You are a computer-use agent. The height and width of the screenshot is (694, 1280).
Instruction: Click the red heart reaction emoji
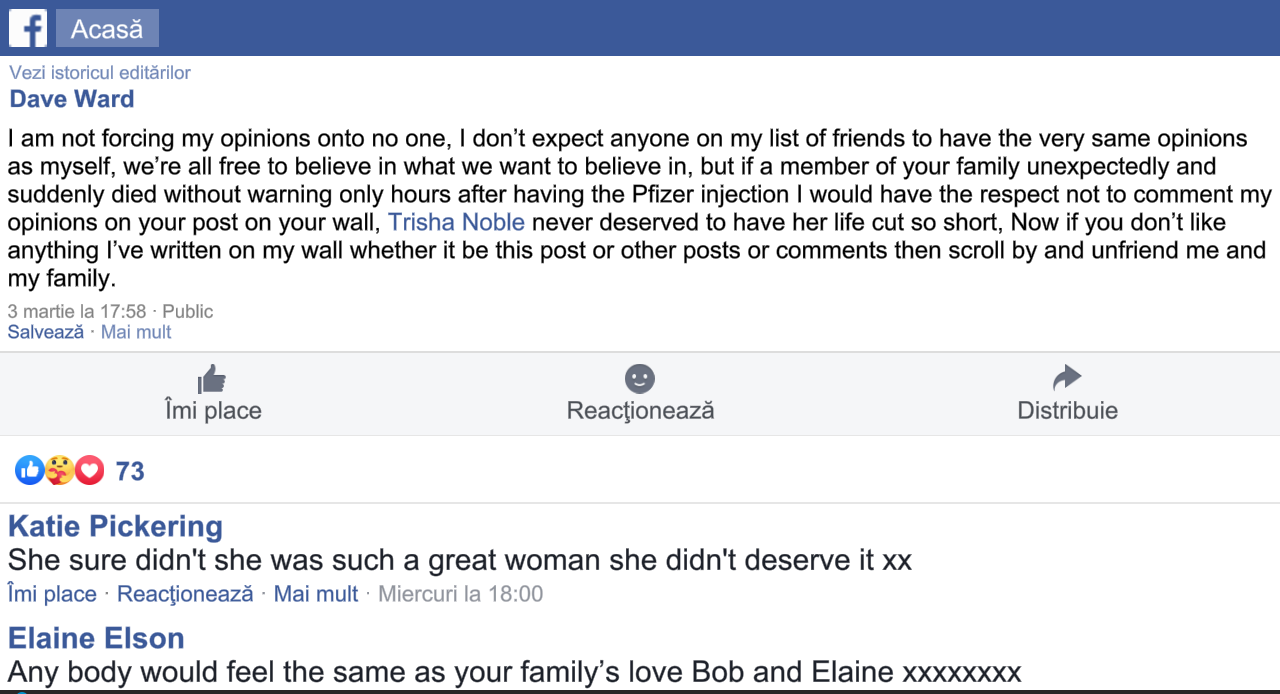90,470
